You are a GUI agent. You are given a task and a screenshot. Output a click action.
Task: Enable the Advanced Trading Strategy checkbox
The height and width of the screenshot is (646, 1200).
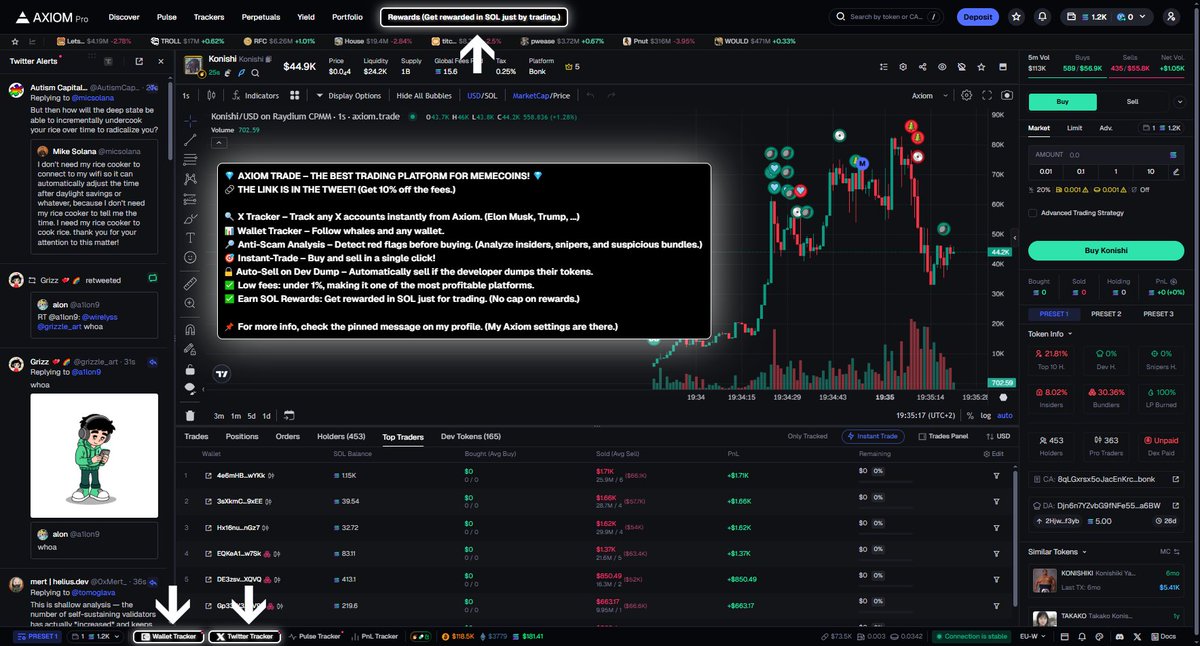tap(1033, 212)
